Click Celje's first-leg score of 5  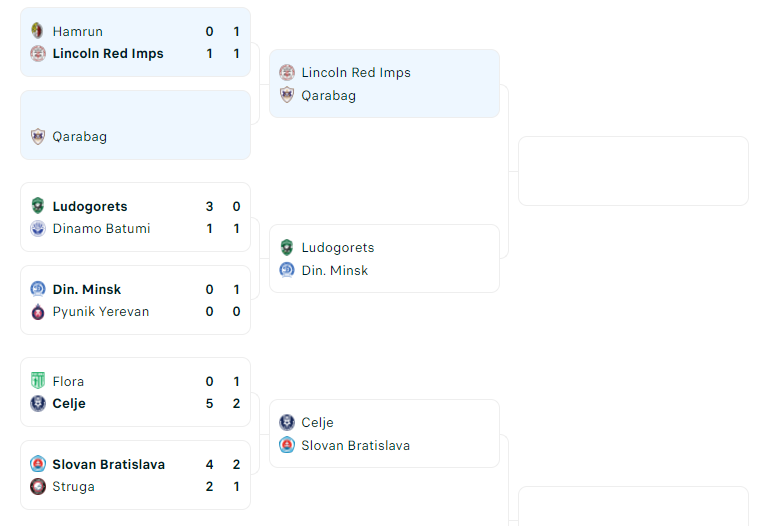[209, 404]
